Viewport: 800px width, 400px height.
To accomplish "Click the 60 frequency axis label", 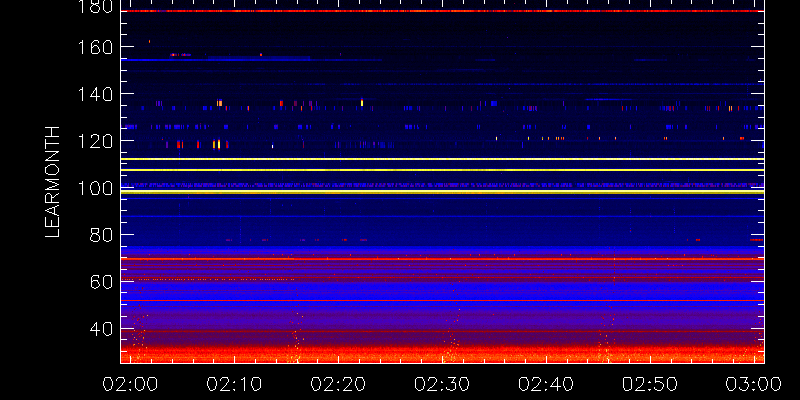I will [102, 282].
